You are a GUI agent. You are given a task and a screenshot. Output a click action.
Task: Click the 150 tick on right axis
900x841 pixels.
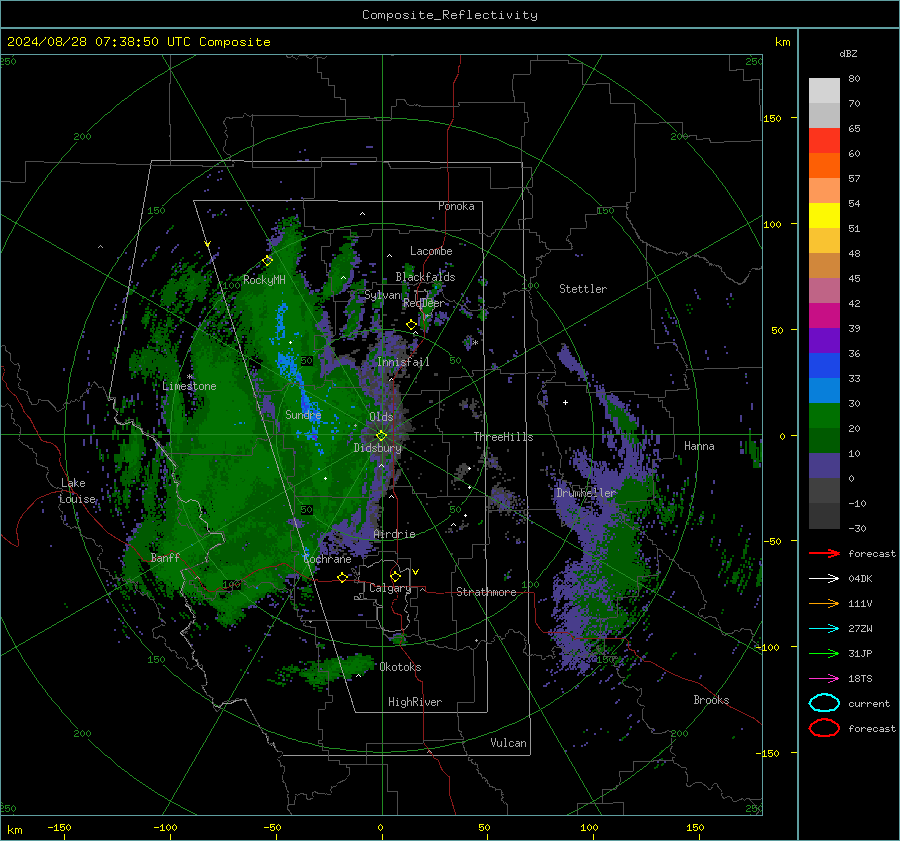click(x=772, y=118)
